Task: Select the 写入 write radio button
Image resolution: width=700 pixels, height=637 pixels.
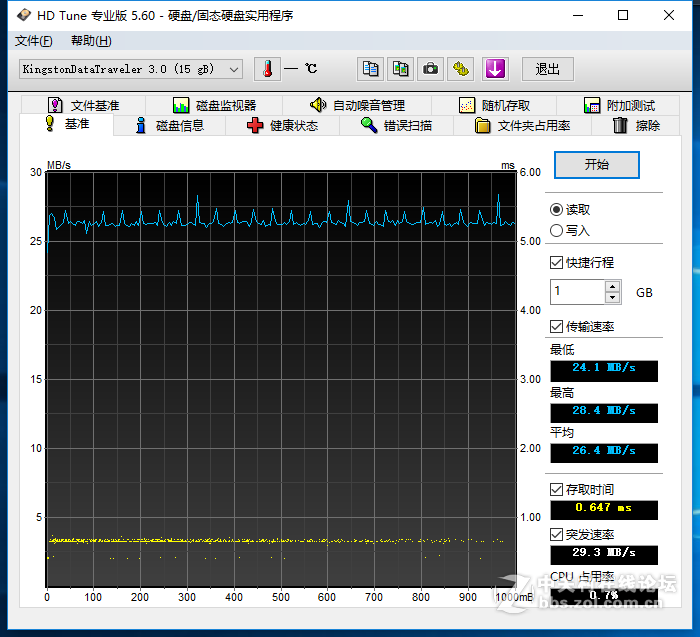Action: tap(557, 230)
